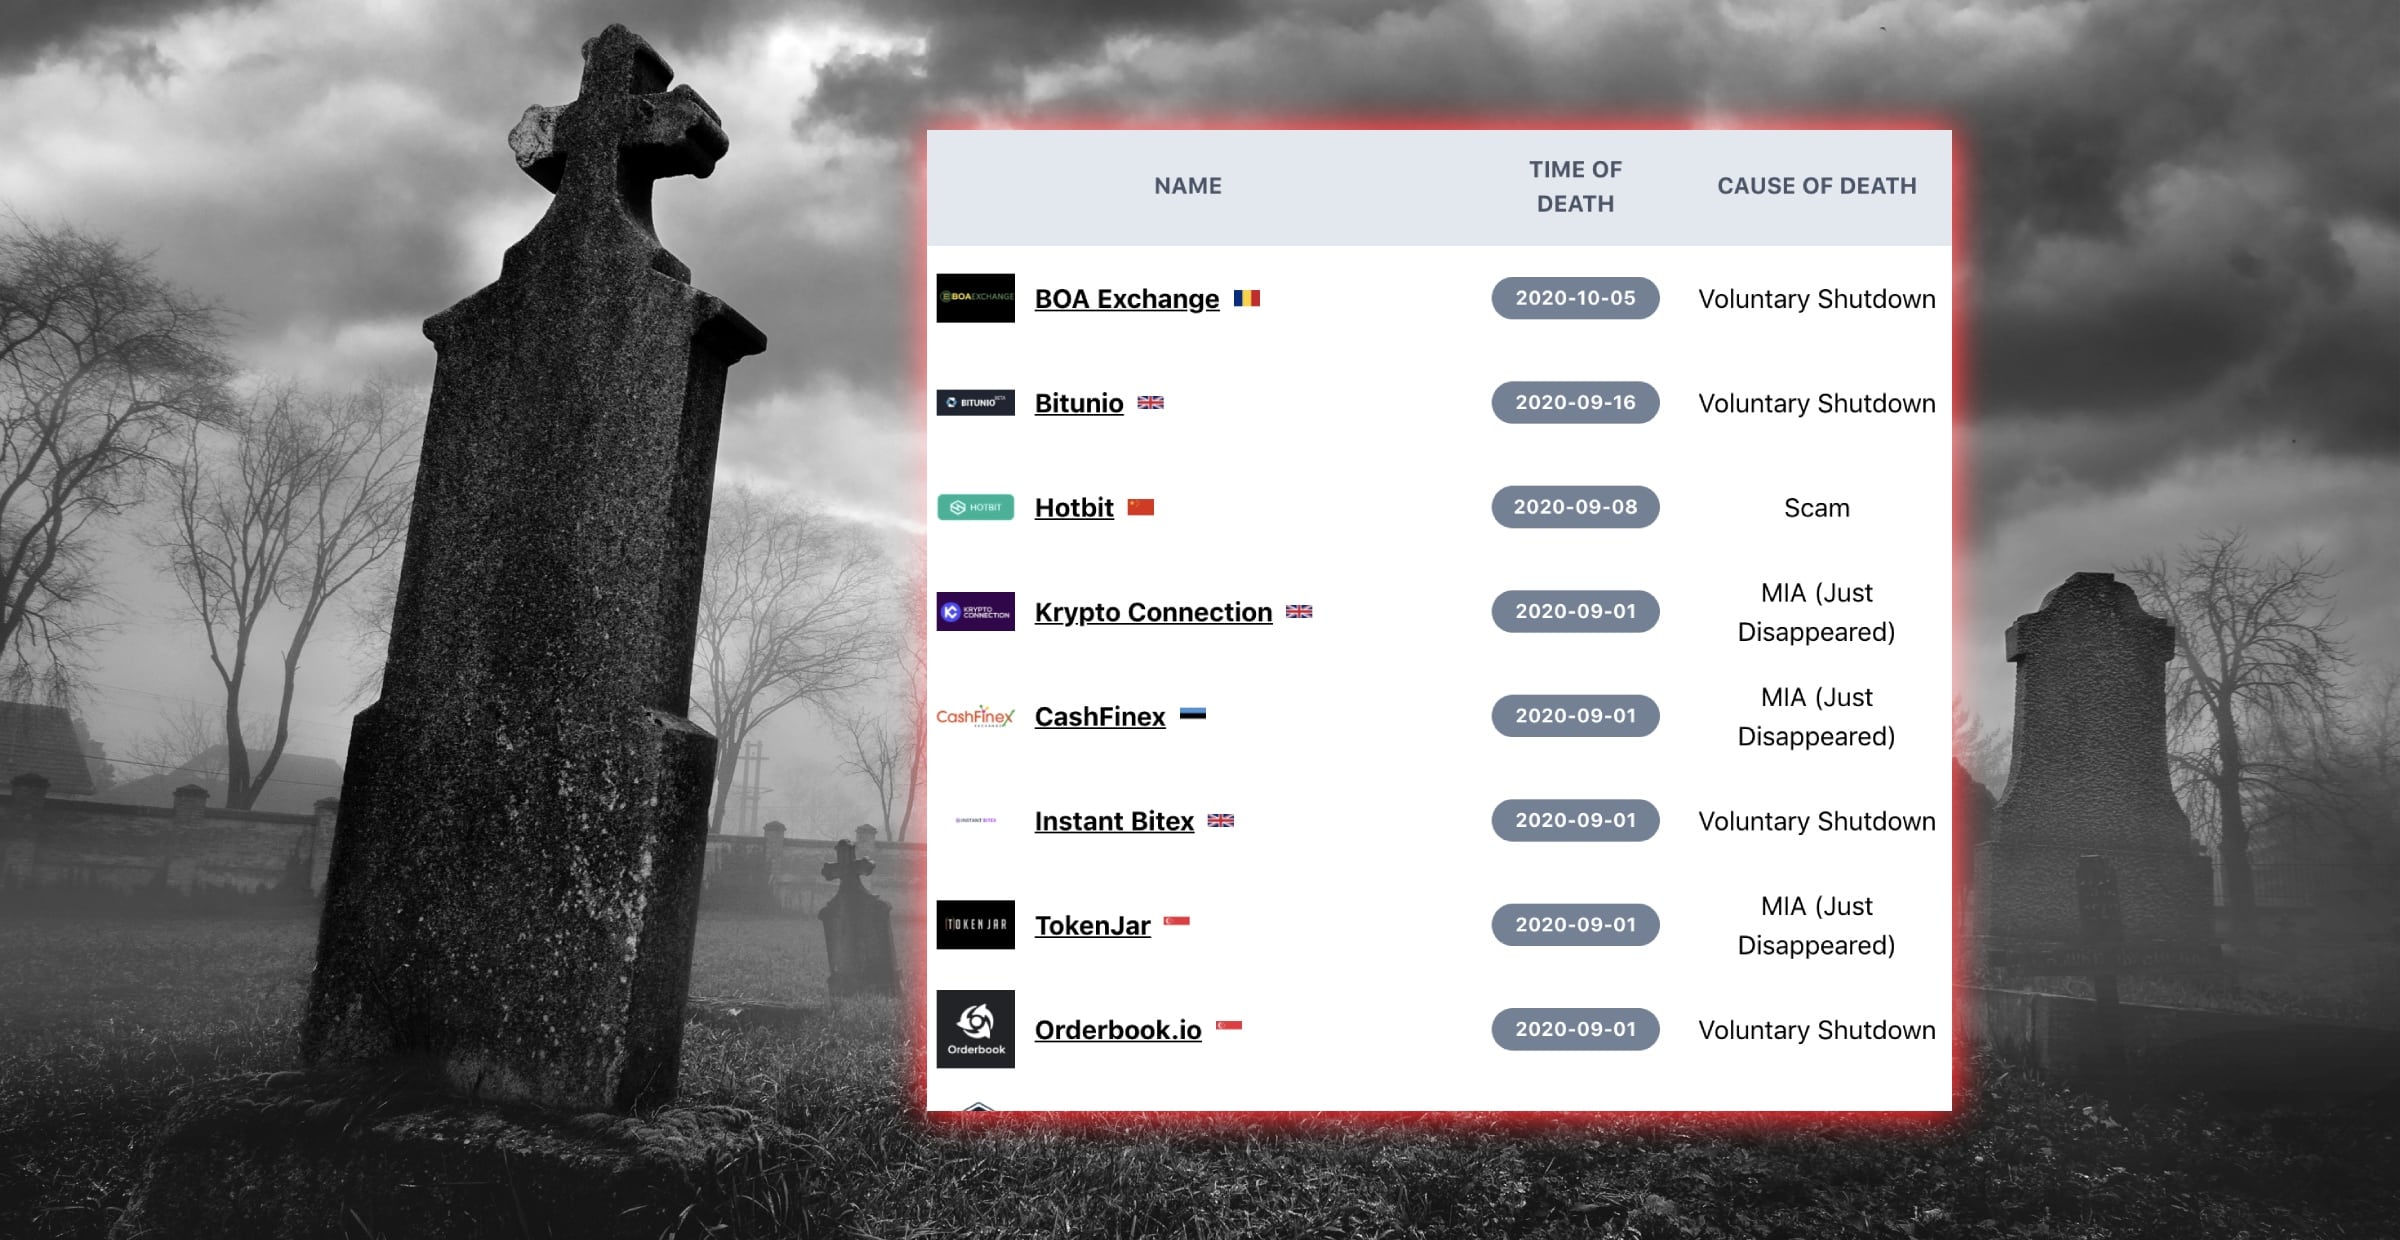The height and width of the screenshot is (1240, 2400).
Task: Click Instant Bitex's Voluntary Shutdown cause
Action: [1817, 821]
